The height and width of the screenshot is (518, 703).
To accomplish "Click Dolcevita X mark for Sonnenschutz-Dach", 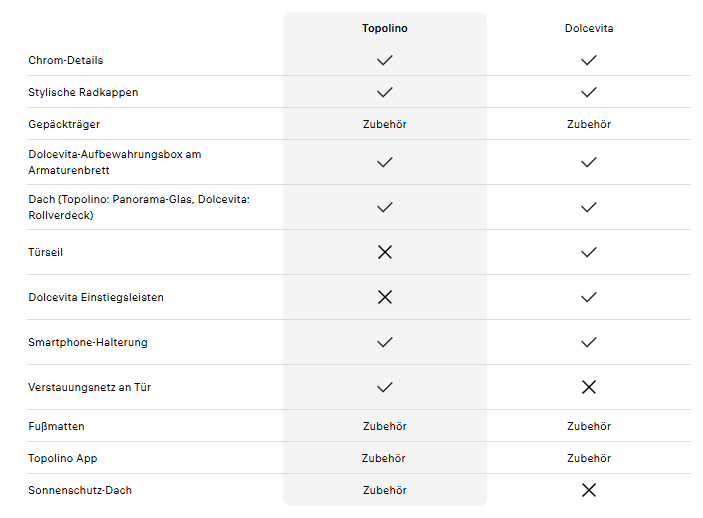I will [589, 490].
